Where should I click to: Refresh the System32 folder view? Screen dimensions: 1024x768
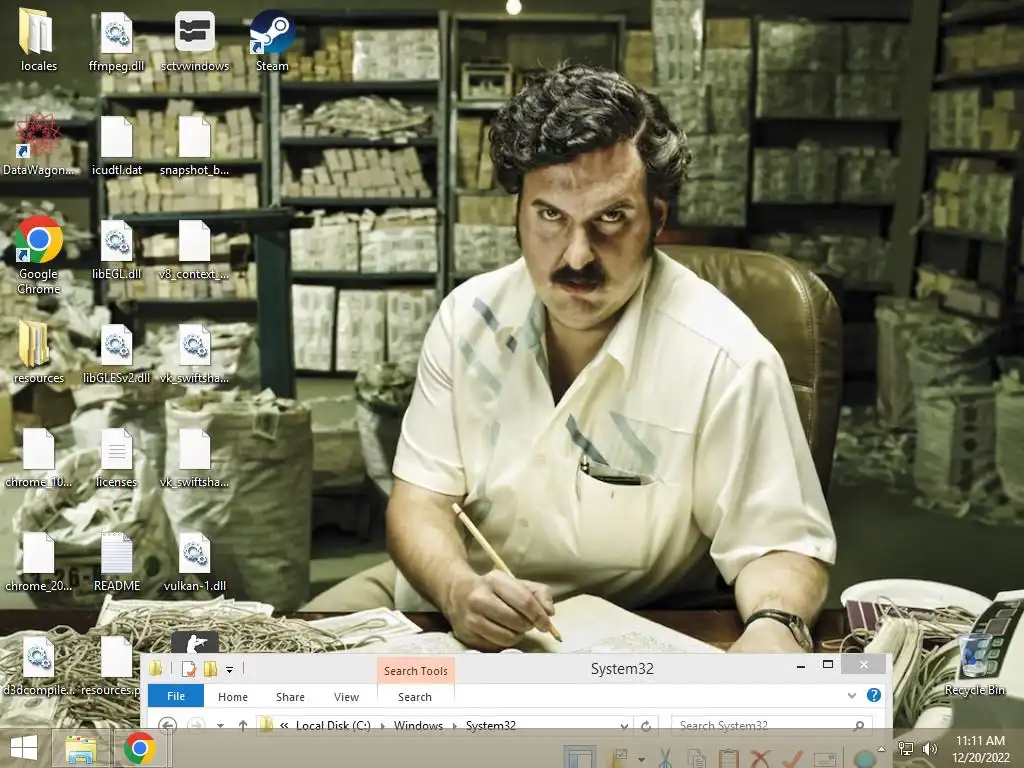646,726
